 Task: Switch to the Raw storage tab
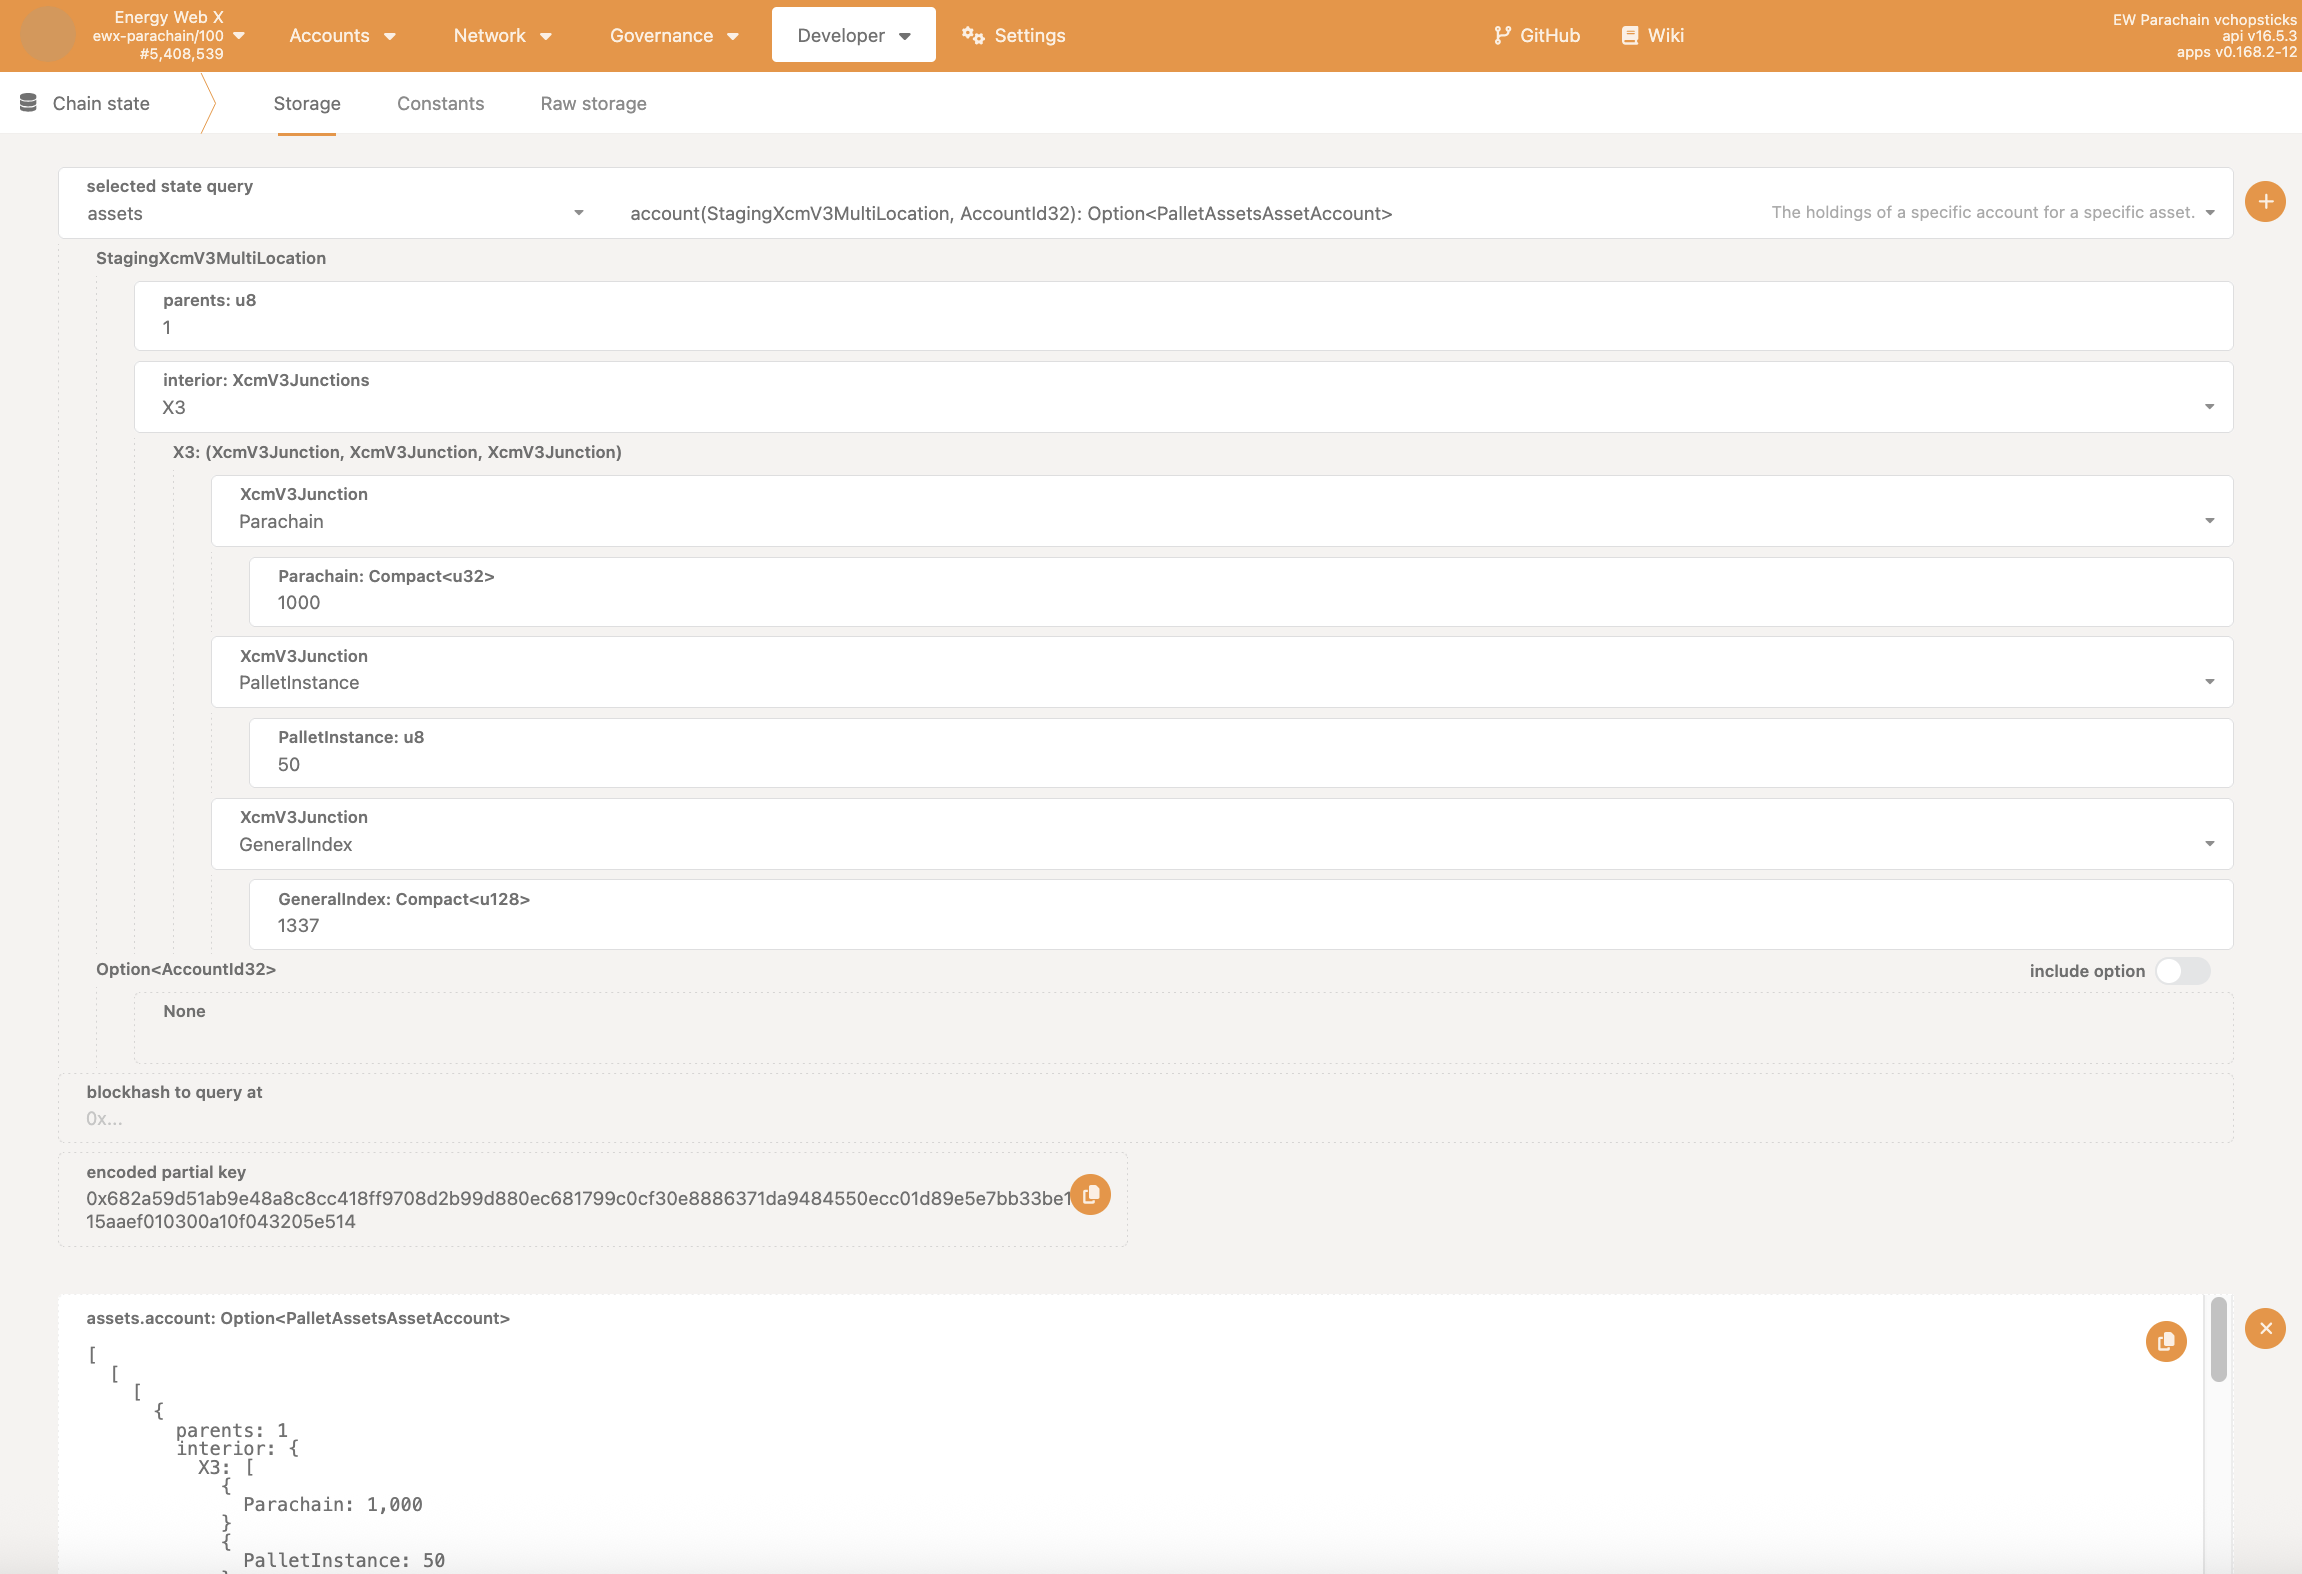593,103
